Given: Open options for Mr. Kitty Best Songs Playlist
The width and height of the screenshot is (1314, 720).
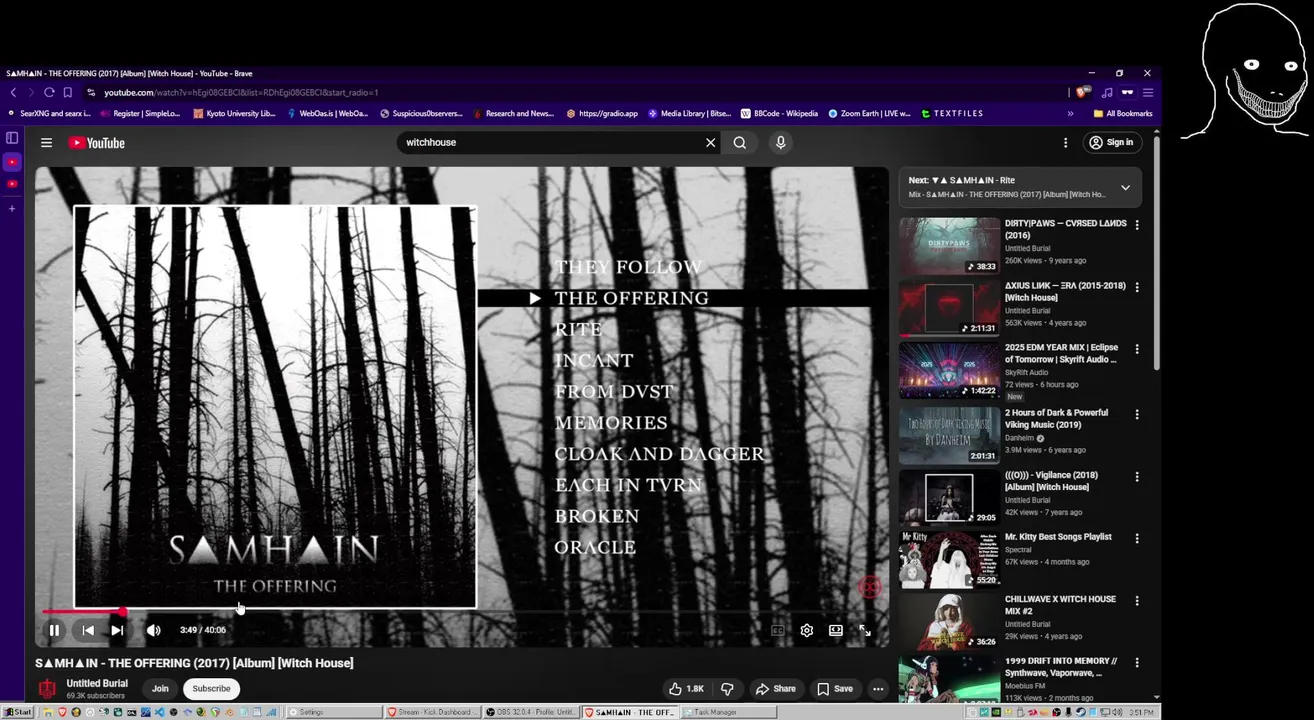Looking at the screenshot, I should point(1137,538).
